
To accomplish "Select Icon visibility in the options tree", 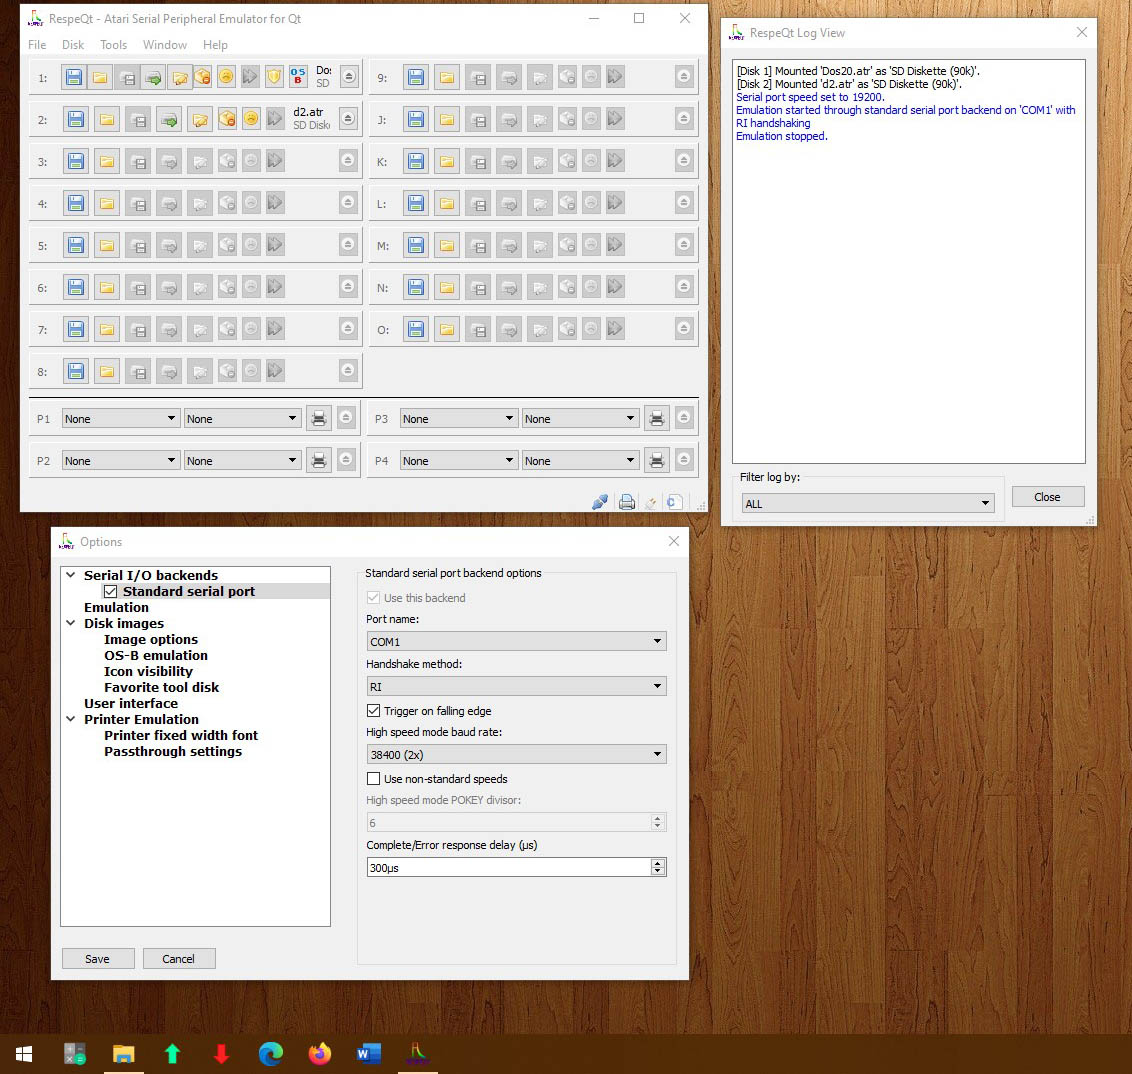I will 149,671.
